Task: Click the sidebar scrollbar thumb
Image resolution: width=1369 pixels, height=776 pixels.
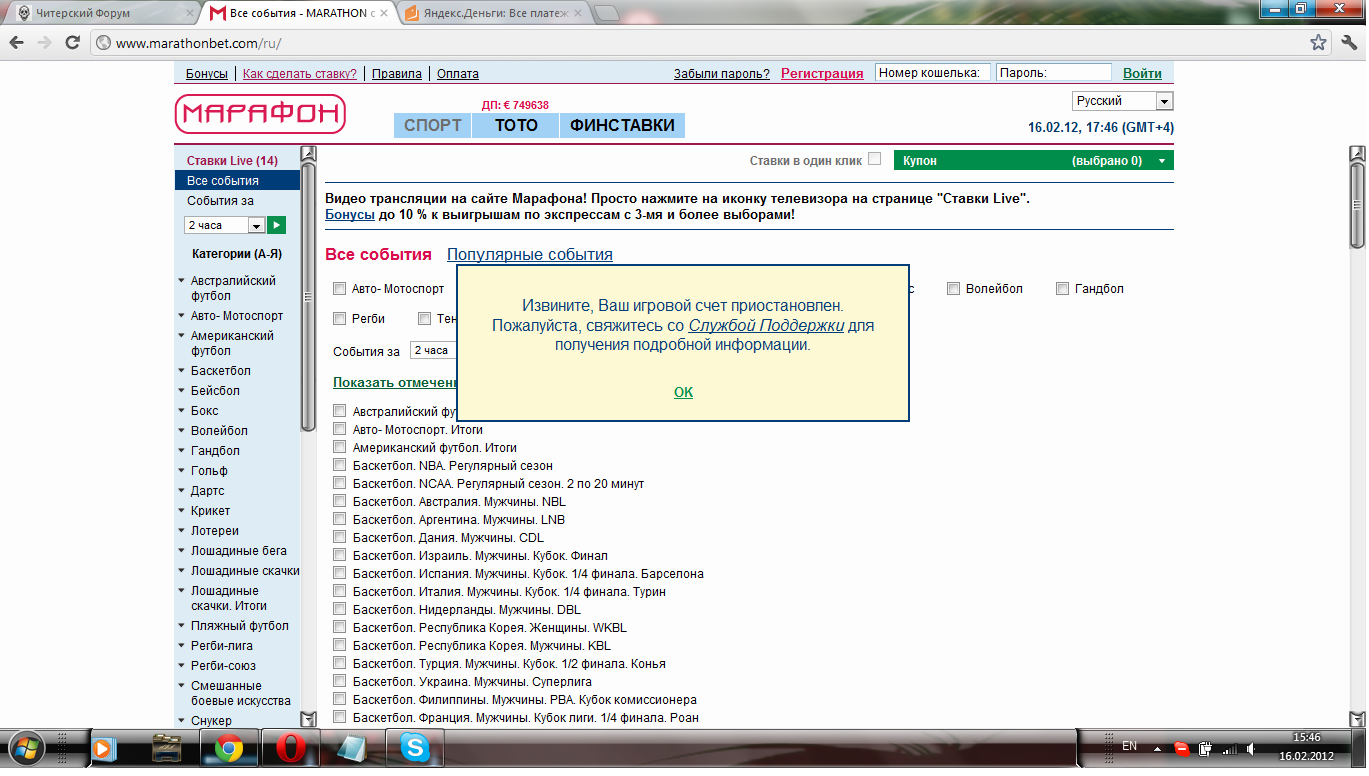Action: (308, 295)
